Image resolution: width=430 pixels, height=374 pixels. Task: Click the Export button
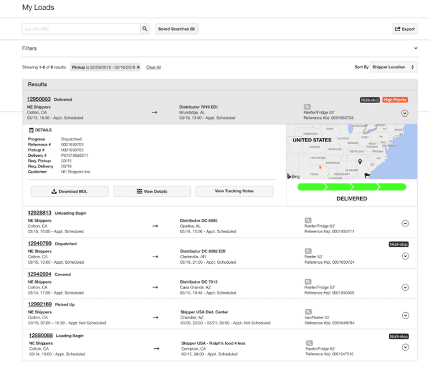pyautogui.click(x=405, y=29)
